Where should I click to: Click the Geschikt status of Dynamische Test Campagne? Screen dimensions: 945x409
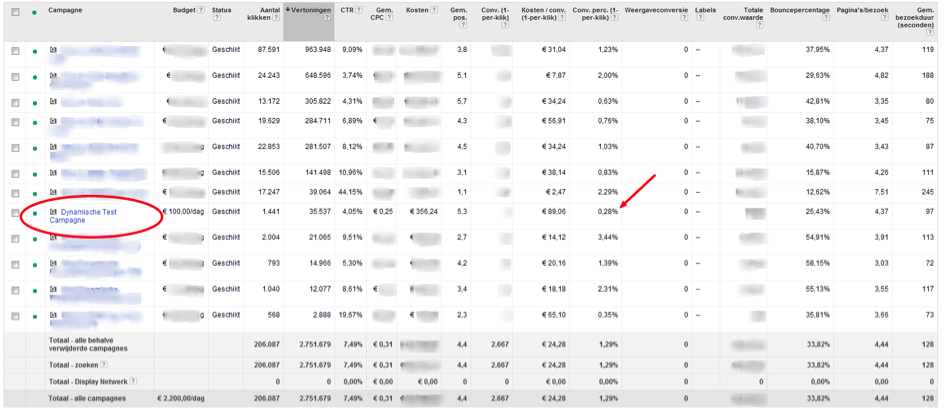point(226,212)
